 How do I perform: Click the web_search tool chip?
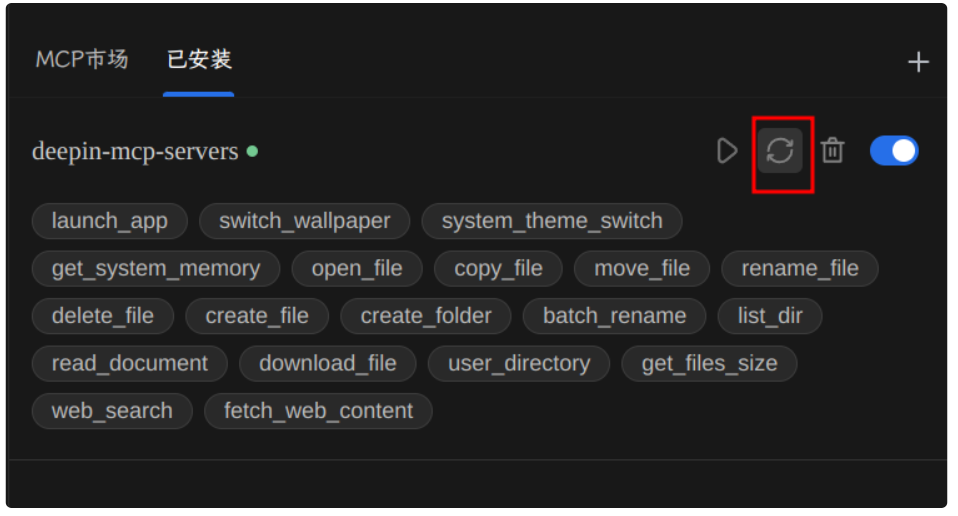[x=112, y=412]
